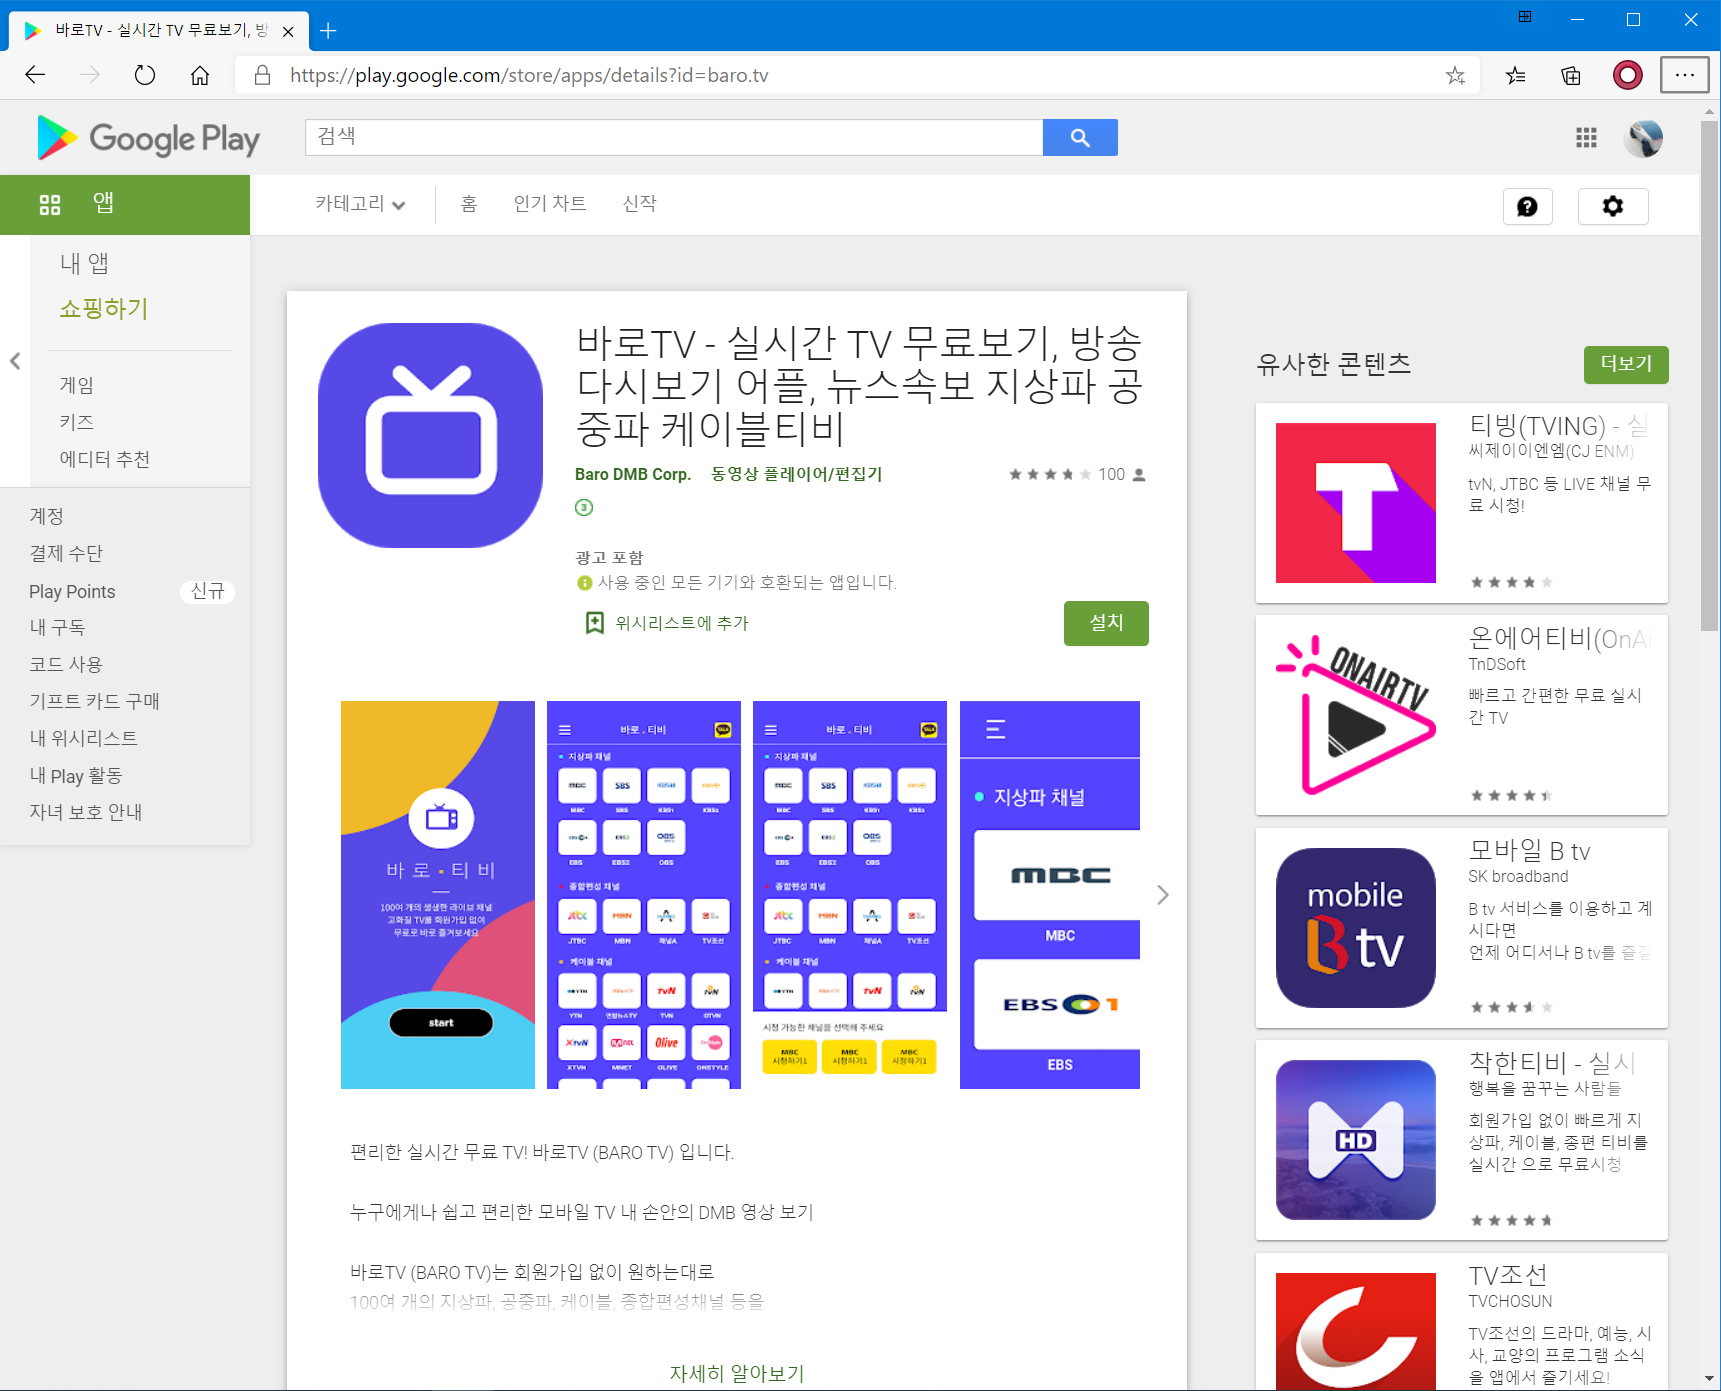Screen dimensions: 1721x1391
Task: Open the 지상파 채널 MBC screenshot thumbnail
Action: point(1050,895)
